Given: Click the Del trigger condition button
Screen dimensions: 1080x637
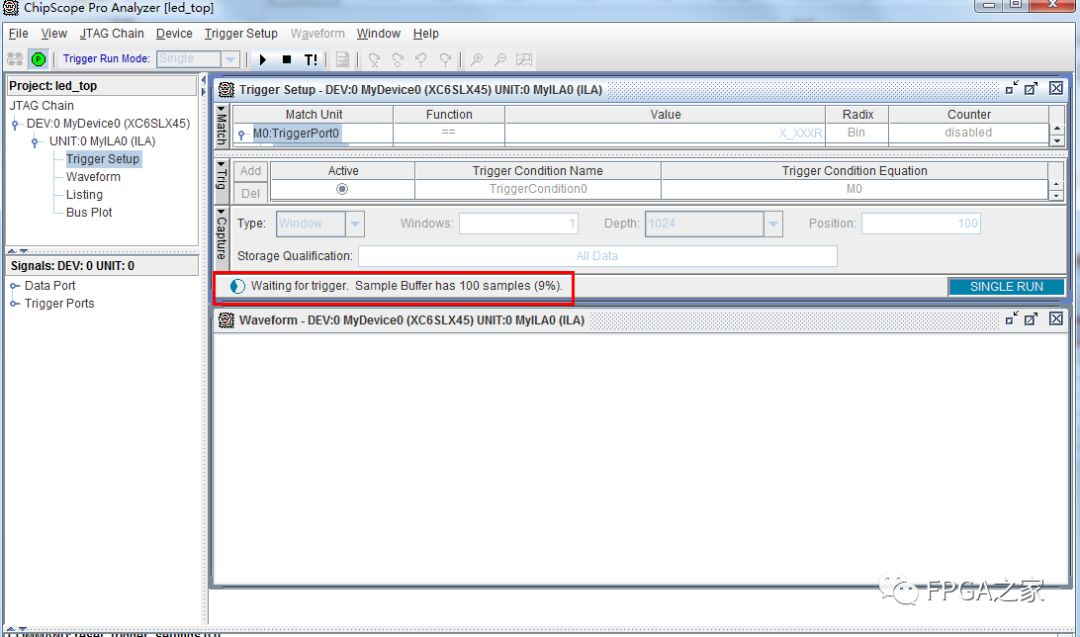Looking at the screenshot, I should click(251, 194).
